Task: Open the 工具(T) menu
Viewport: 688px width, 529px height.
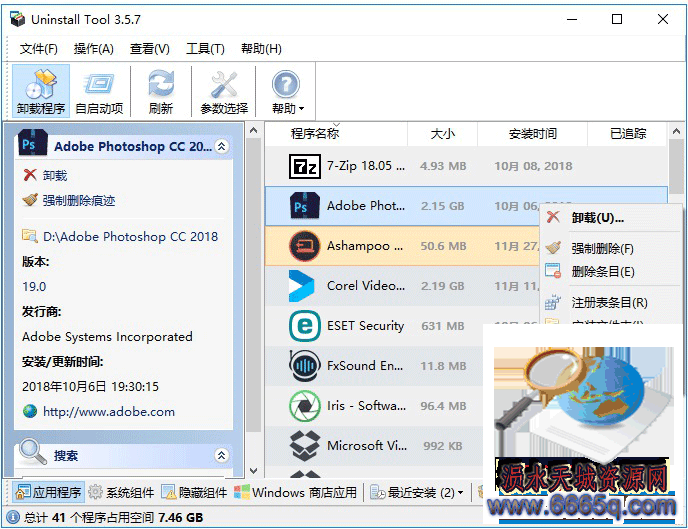Action: pyautogui.click(x=205, y=48)
